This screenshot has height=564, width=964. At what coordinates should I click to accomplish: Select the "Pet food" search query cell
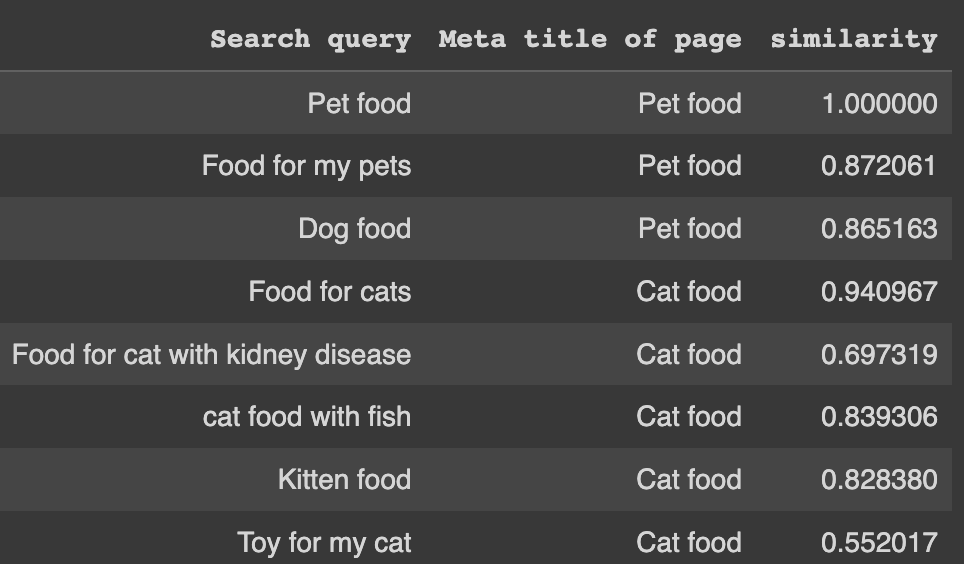click(x=359, y=103)
